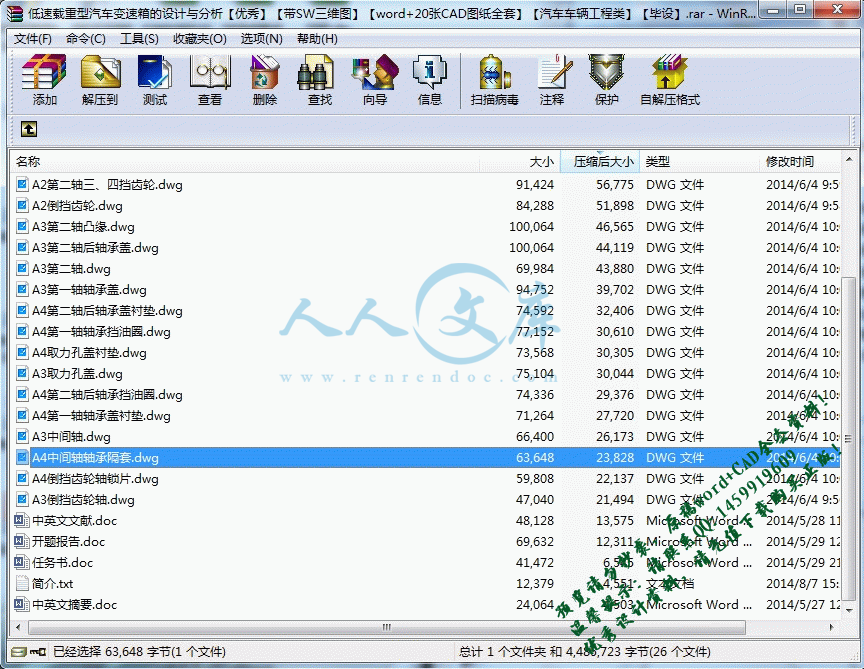Screen dimensions: 864x669
Task: Select file A2倒挡齿轮.dwg
Action: pos(77,206)
